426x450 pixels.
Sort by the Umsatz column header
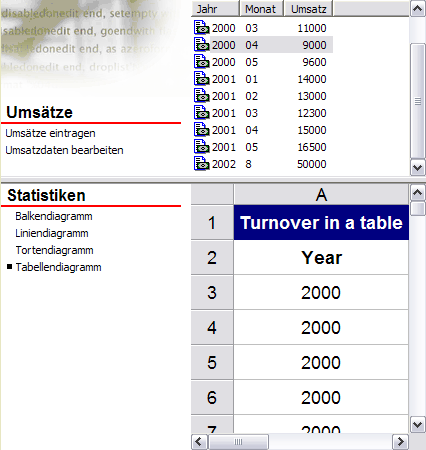click(308, 9)
